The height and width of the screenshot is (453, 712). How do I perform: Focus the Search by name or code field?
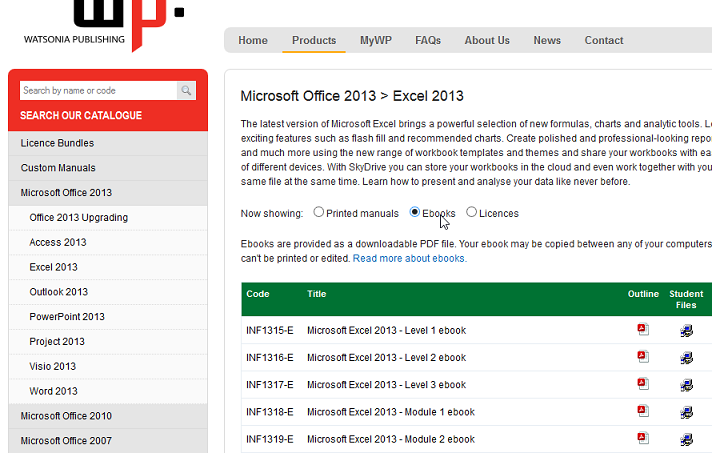click(x=98, y=90)
